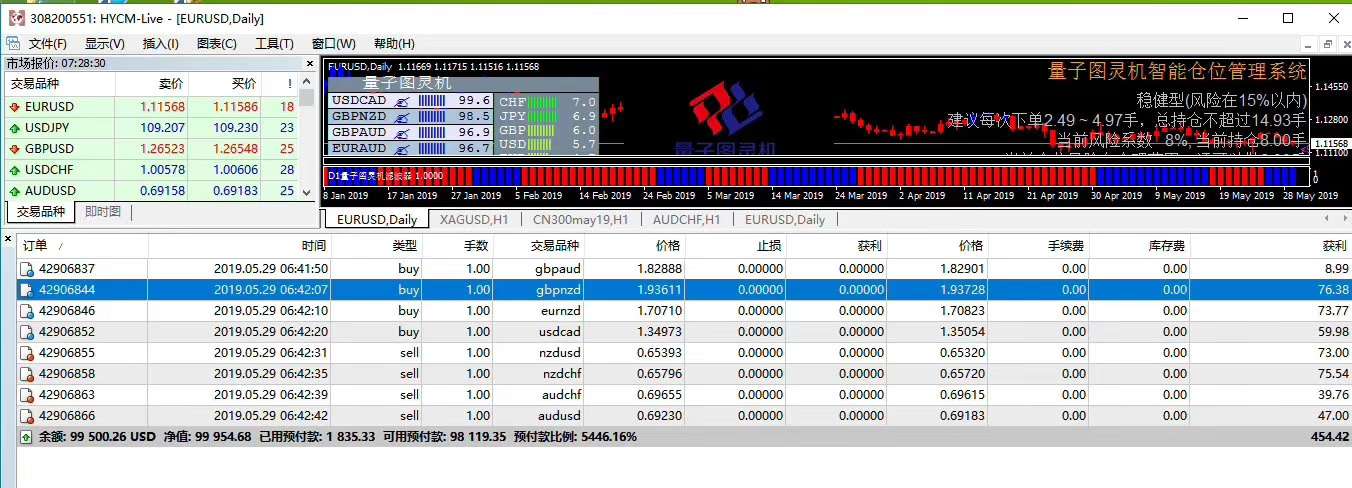This screenshot has height=488, width=1352.
Task: Click the order icon for ticket 42906837
Action: click(x=27, y=269)
